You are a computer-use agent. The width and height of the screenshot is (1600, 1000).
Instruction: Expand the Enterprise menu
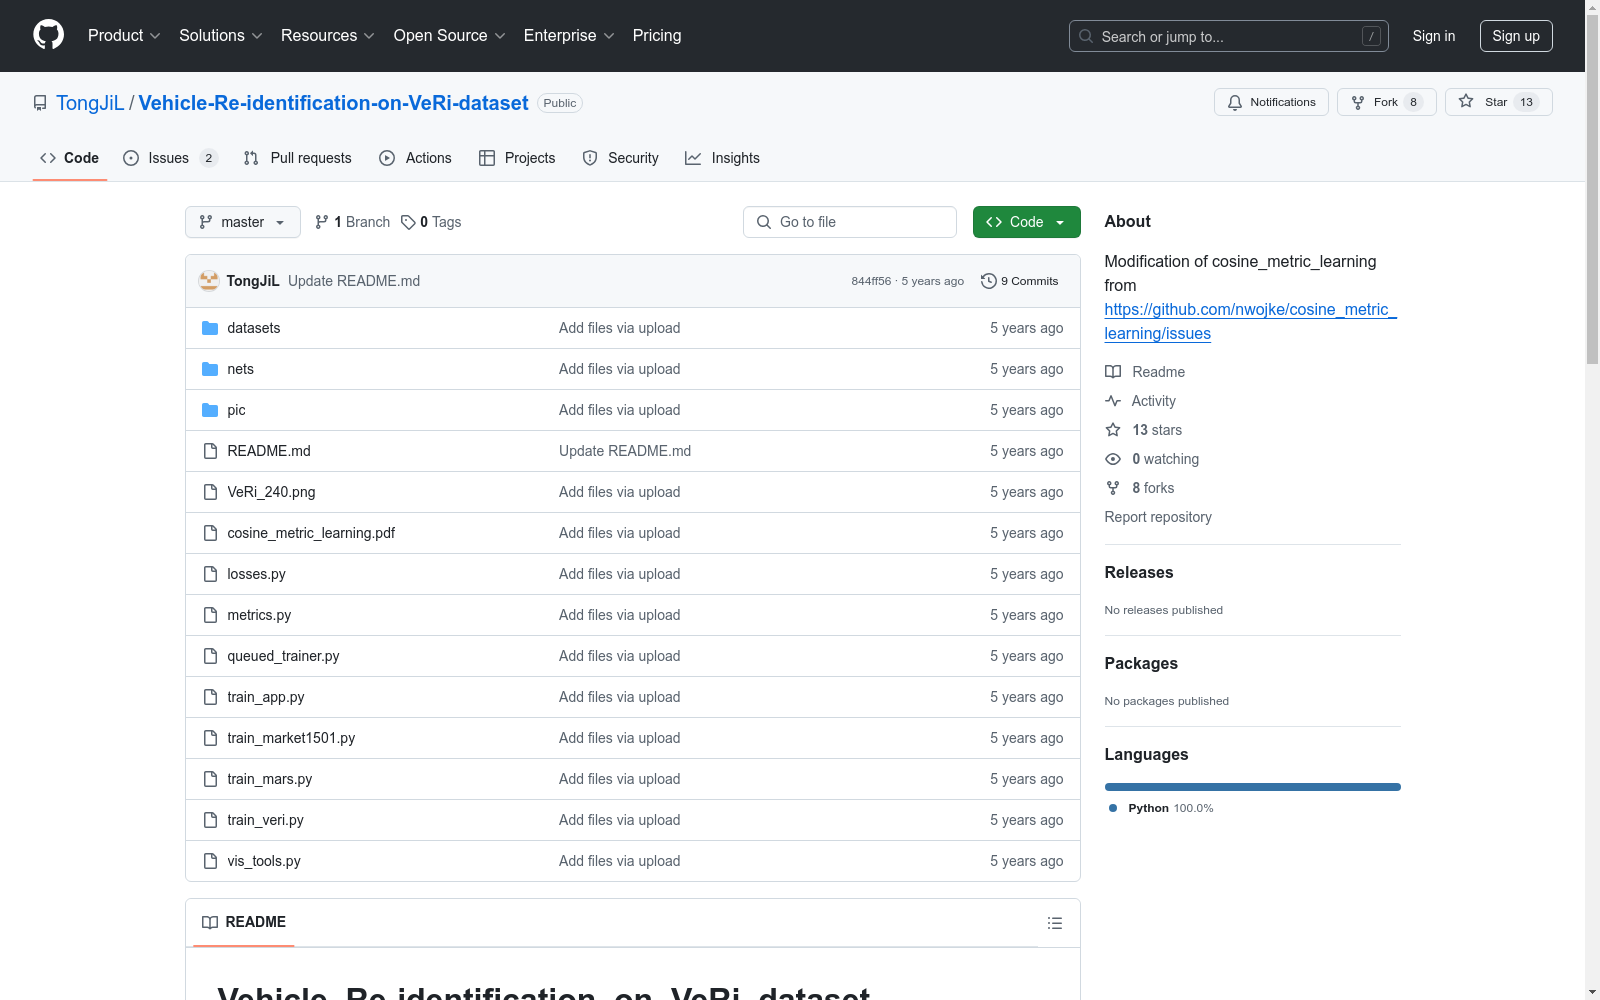click(569, 35)
